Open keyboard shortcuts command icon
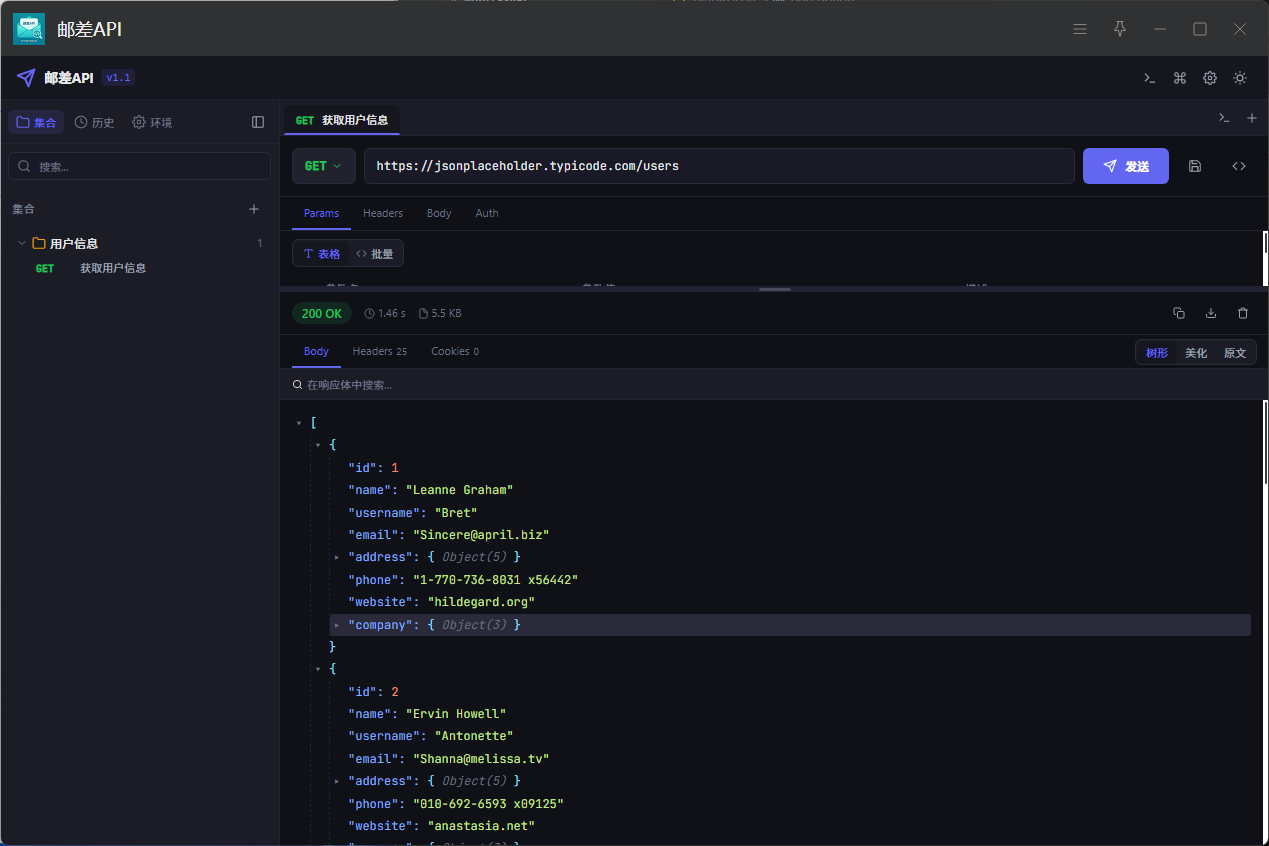The width and height of the screenshot is (1269, 846). [1180, 78]
